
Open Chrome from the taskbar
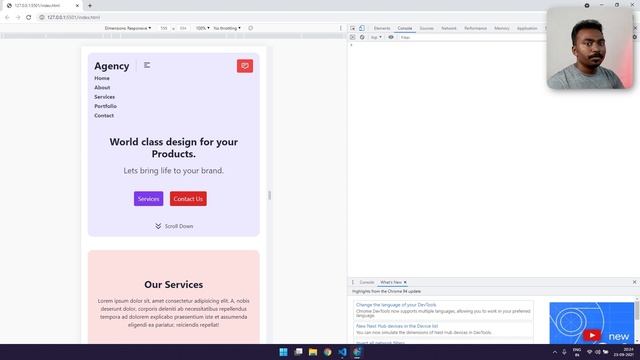[x=328, y=352]
